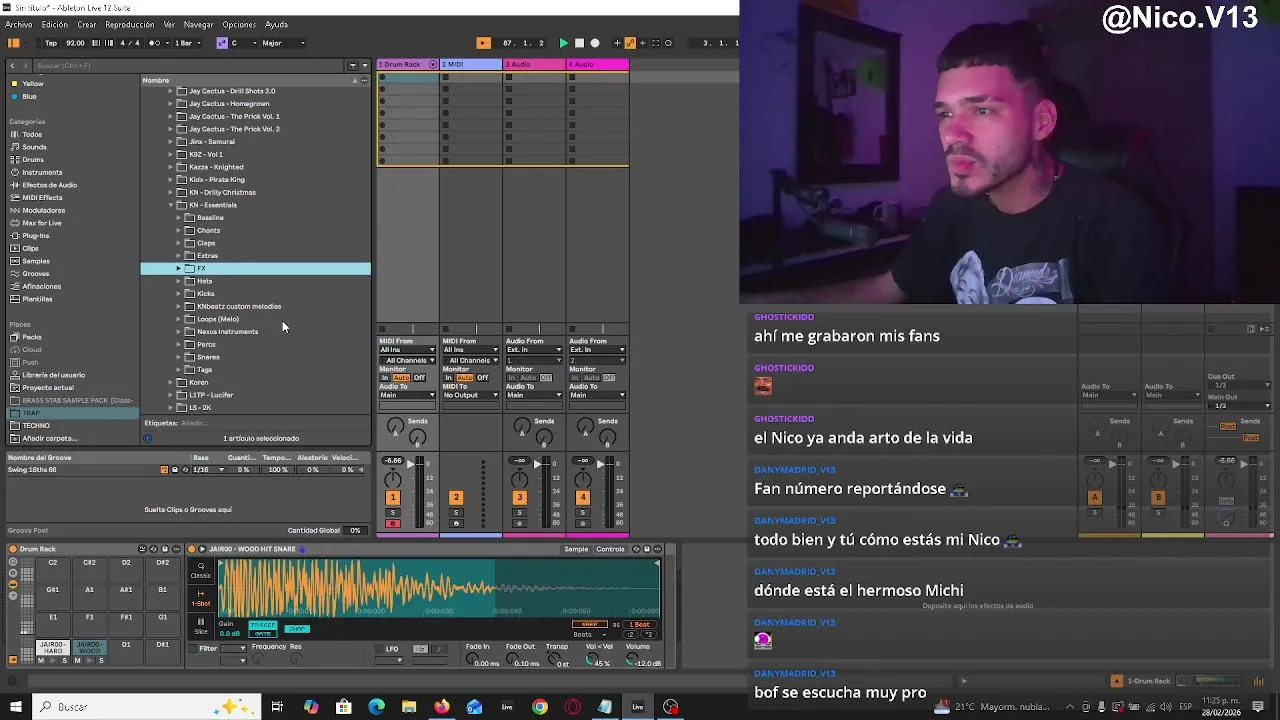
Task: Switch to the Controls tab in Simpler
Action: pyautogui.click(x=610, y=549)
